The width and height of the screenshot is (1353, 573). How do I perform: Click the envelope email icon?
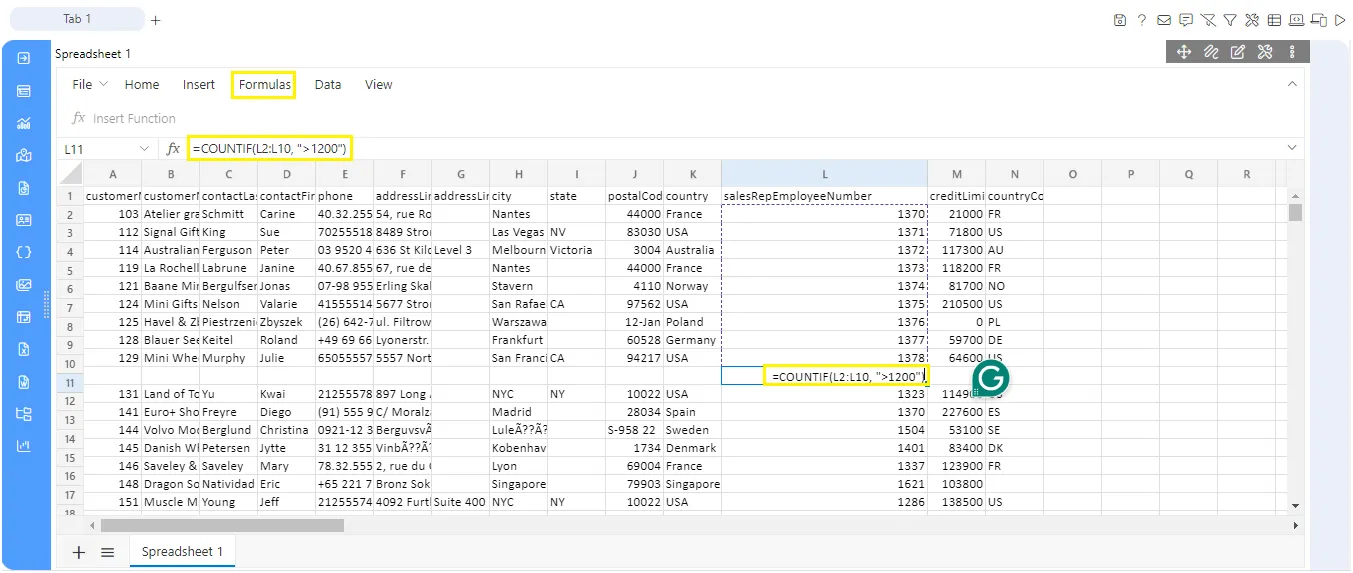coord(1164,19)
